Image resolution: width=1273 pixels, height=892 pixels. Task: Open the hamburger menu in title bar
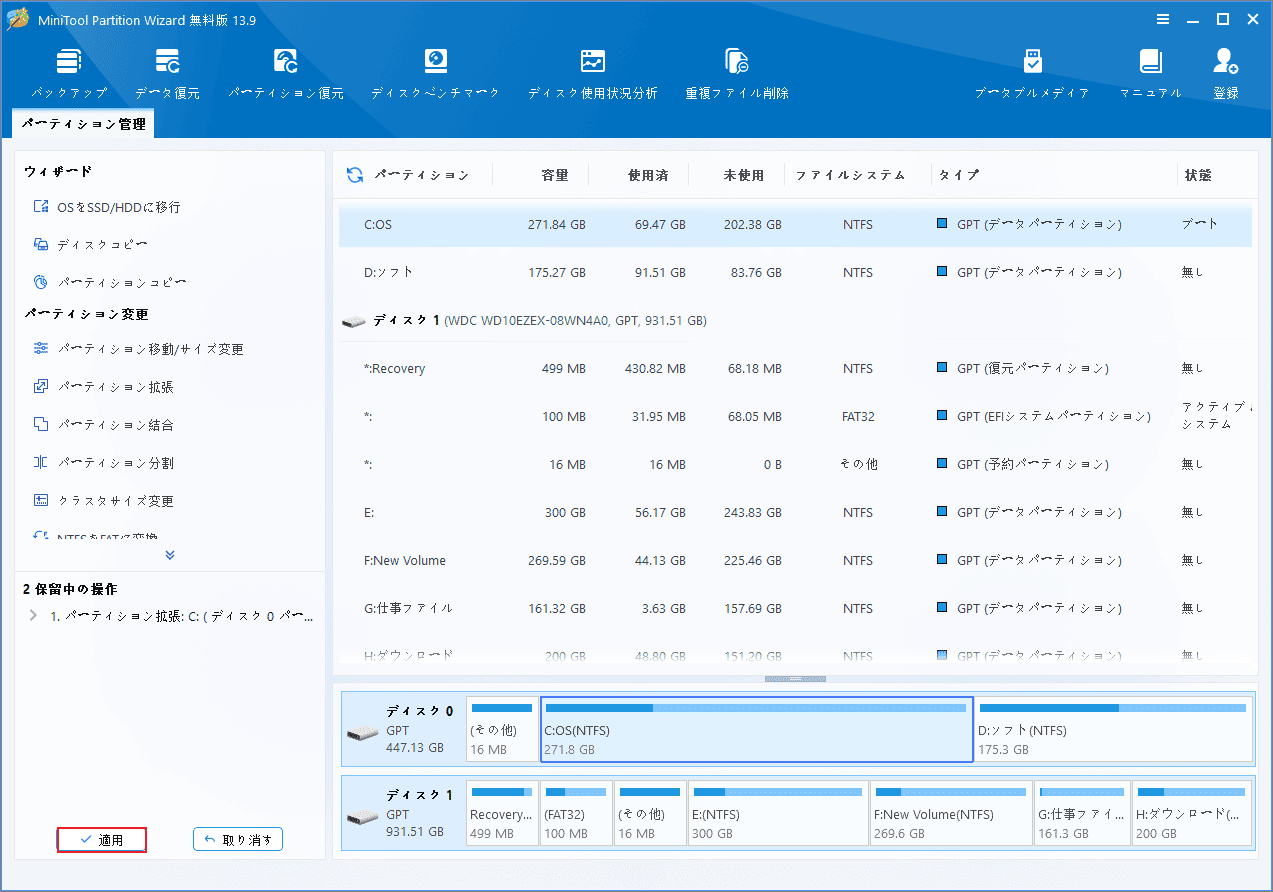[x=1163, y=19]
